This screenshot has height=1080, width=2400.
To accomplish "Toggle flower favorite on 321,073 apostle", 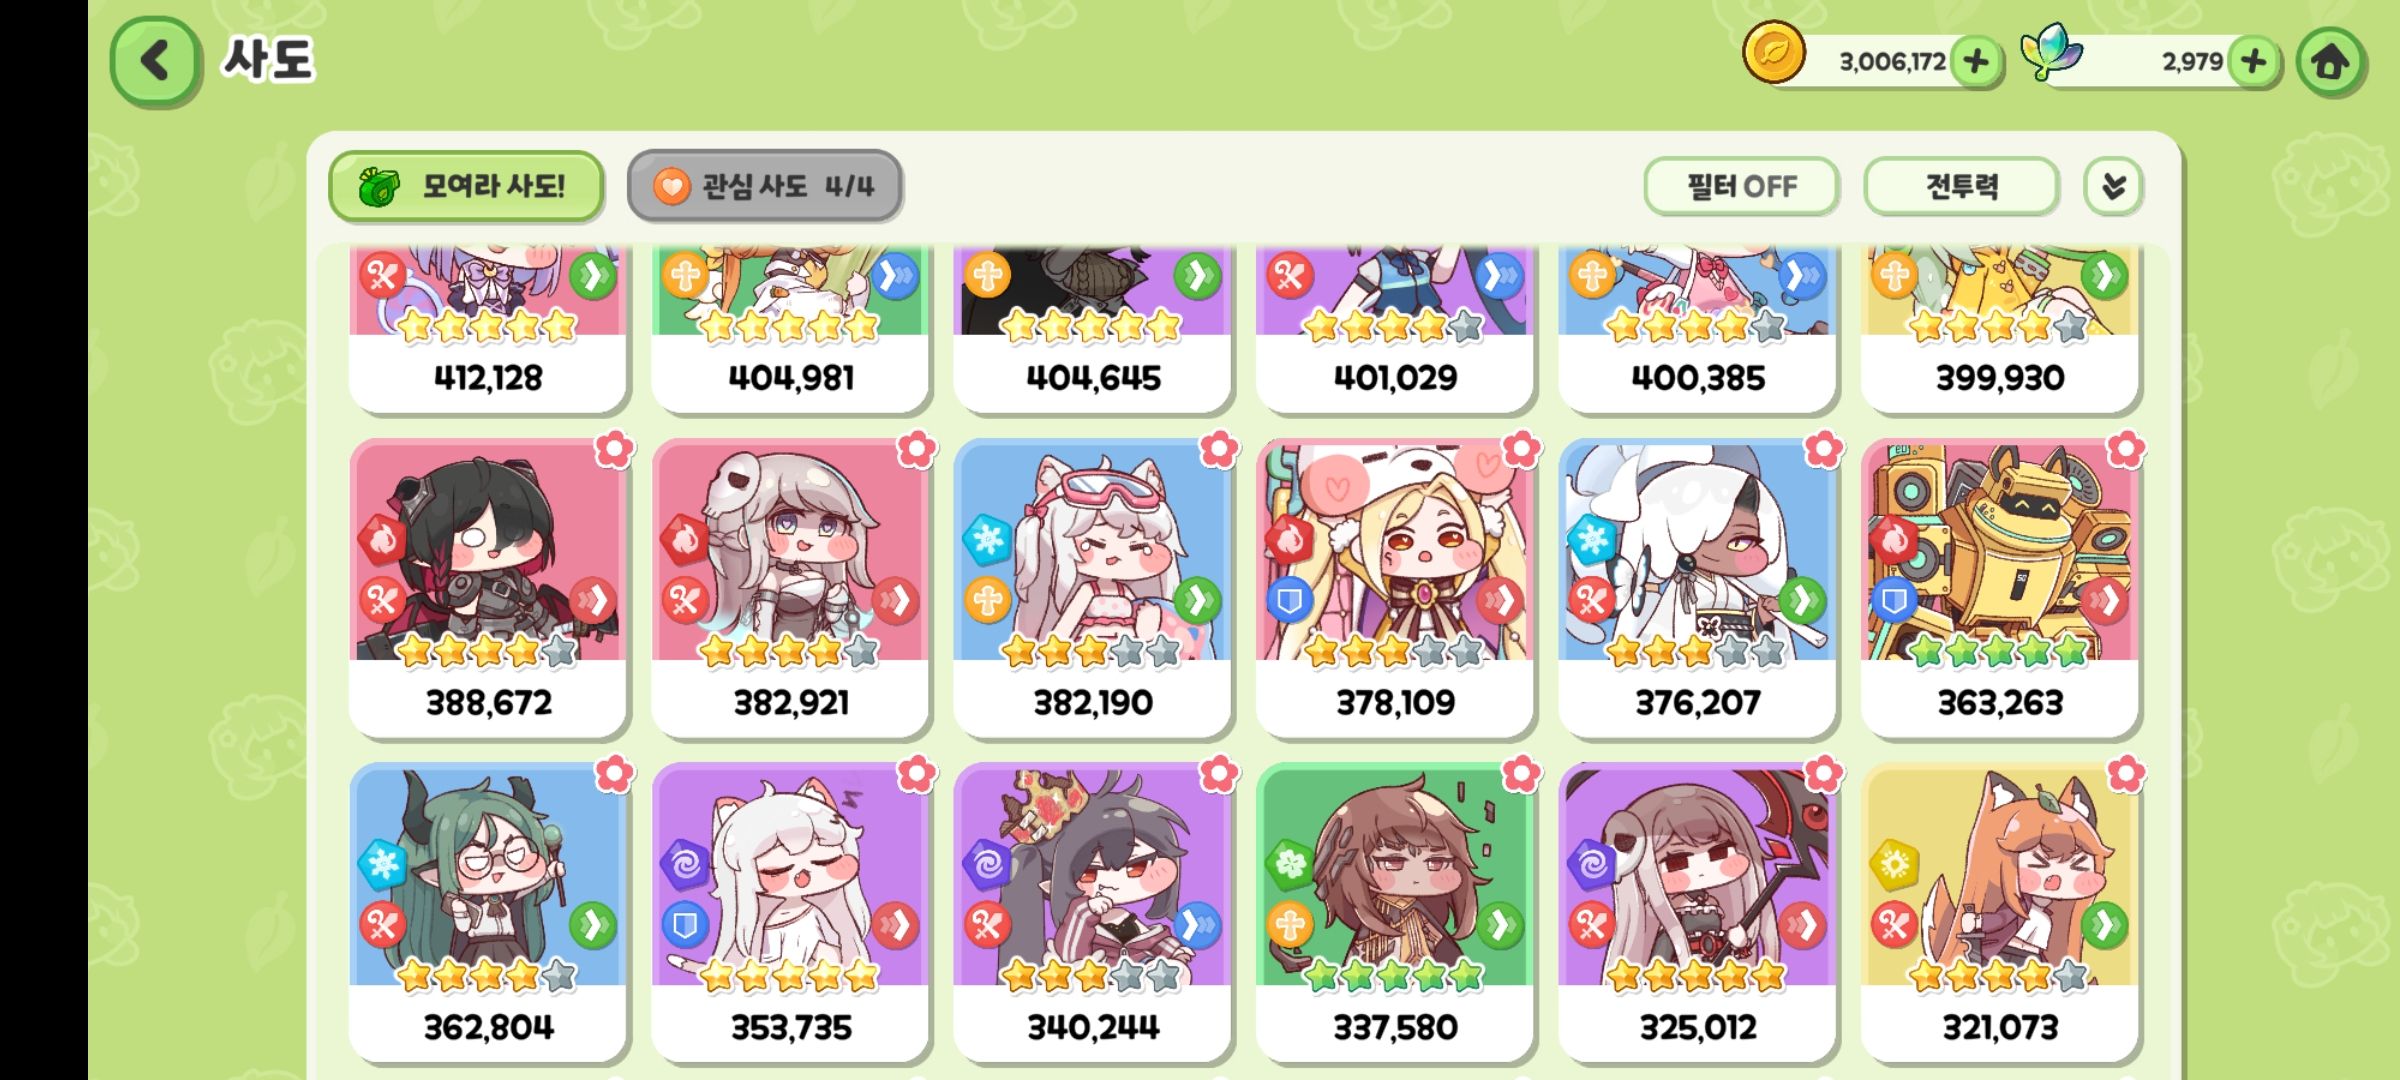I will pos(2125,774).
